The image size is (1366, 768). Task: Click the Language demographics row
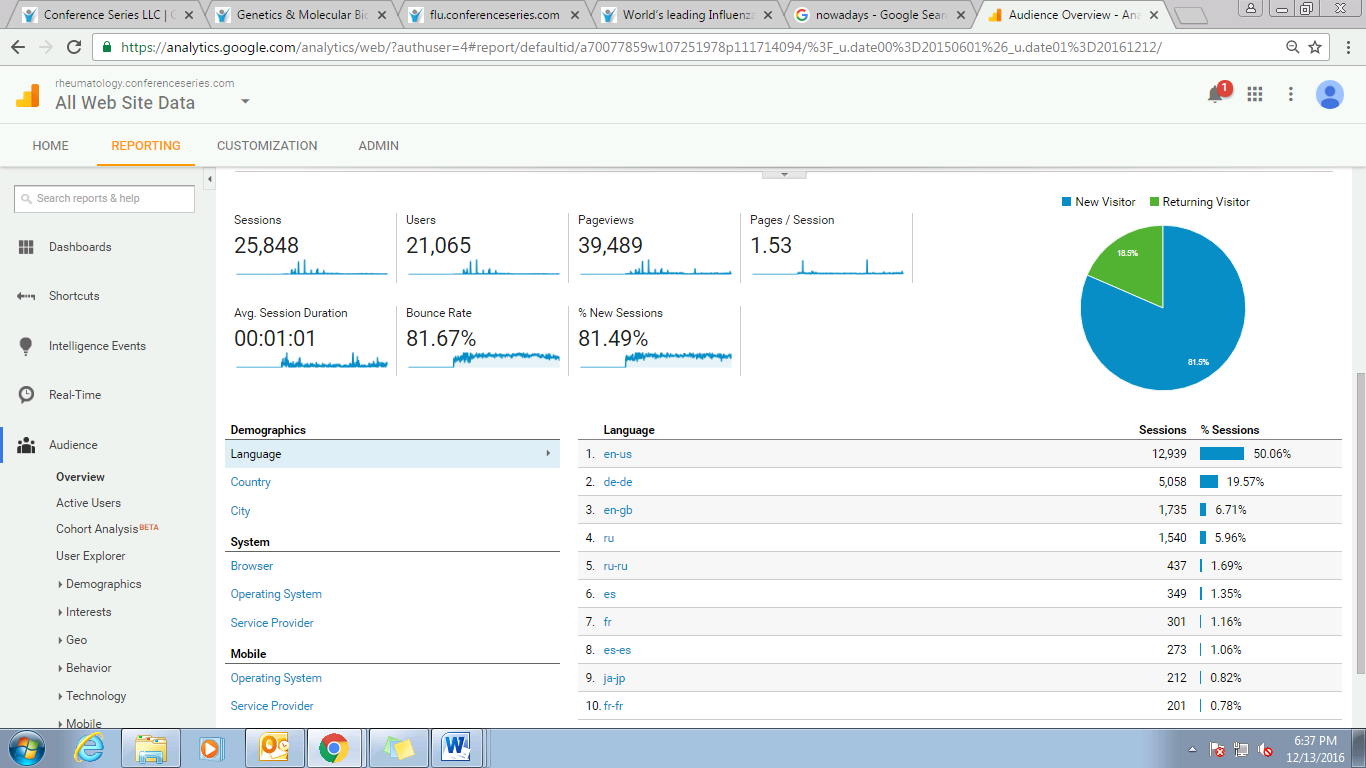[392, 454]
